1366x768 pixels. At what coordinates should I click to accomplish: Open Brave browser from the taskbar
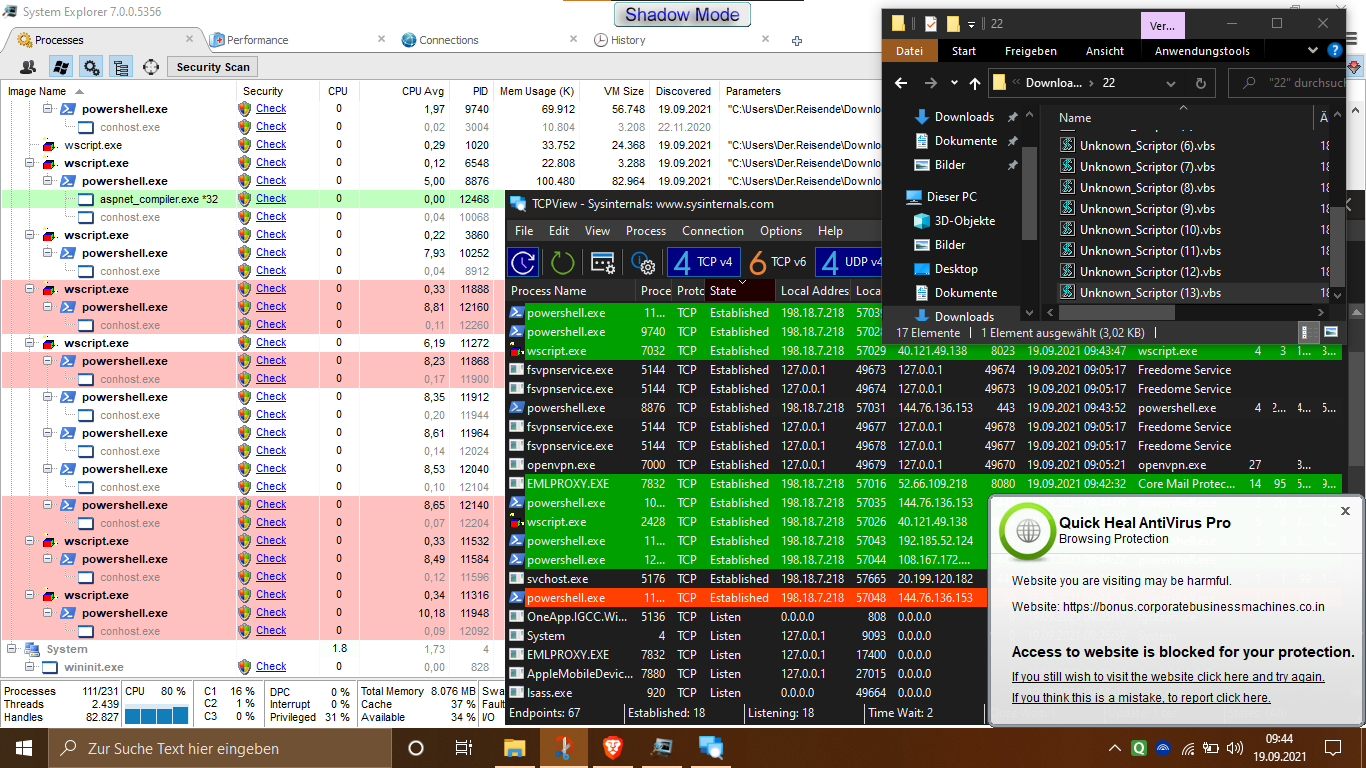tap(611, 747)
